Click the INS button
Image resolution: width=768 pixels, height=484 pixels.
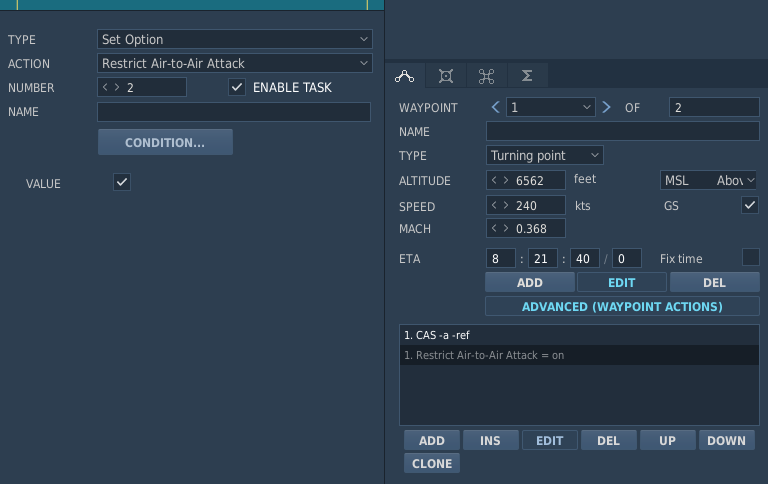(490, 440)
